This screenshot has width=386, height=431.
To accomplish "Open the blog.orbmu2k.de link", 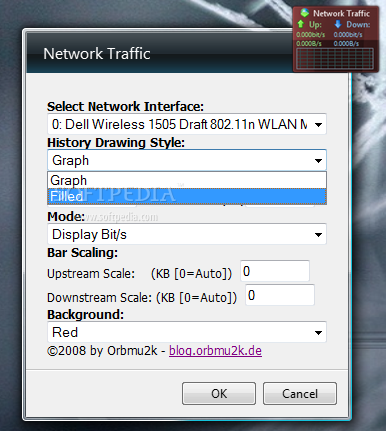I will tap(215, 351).
